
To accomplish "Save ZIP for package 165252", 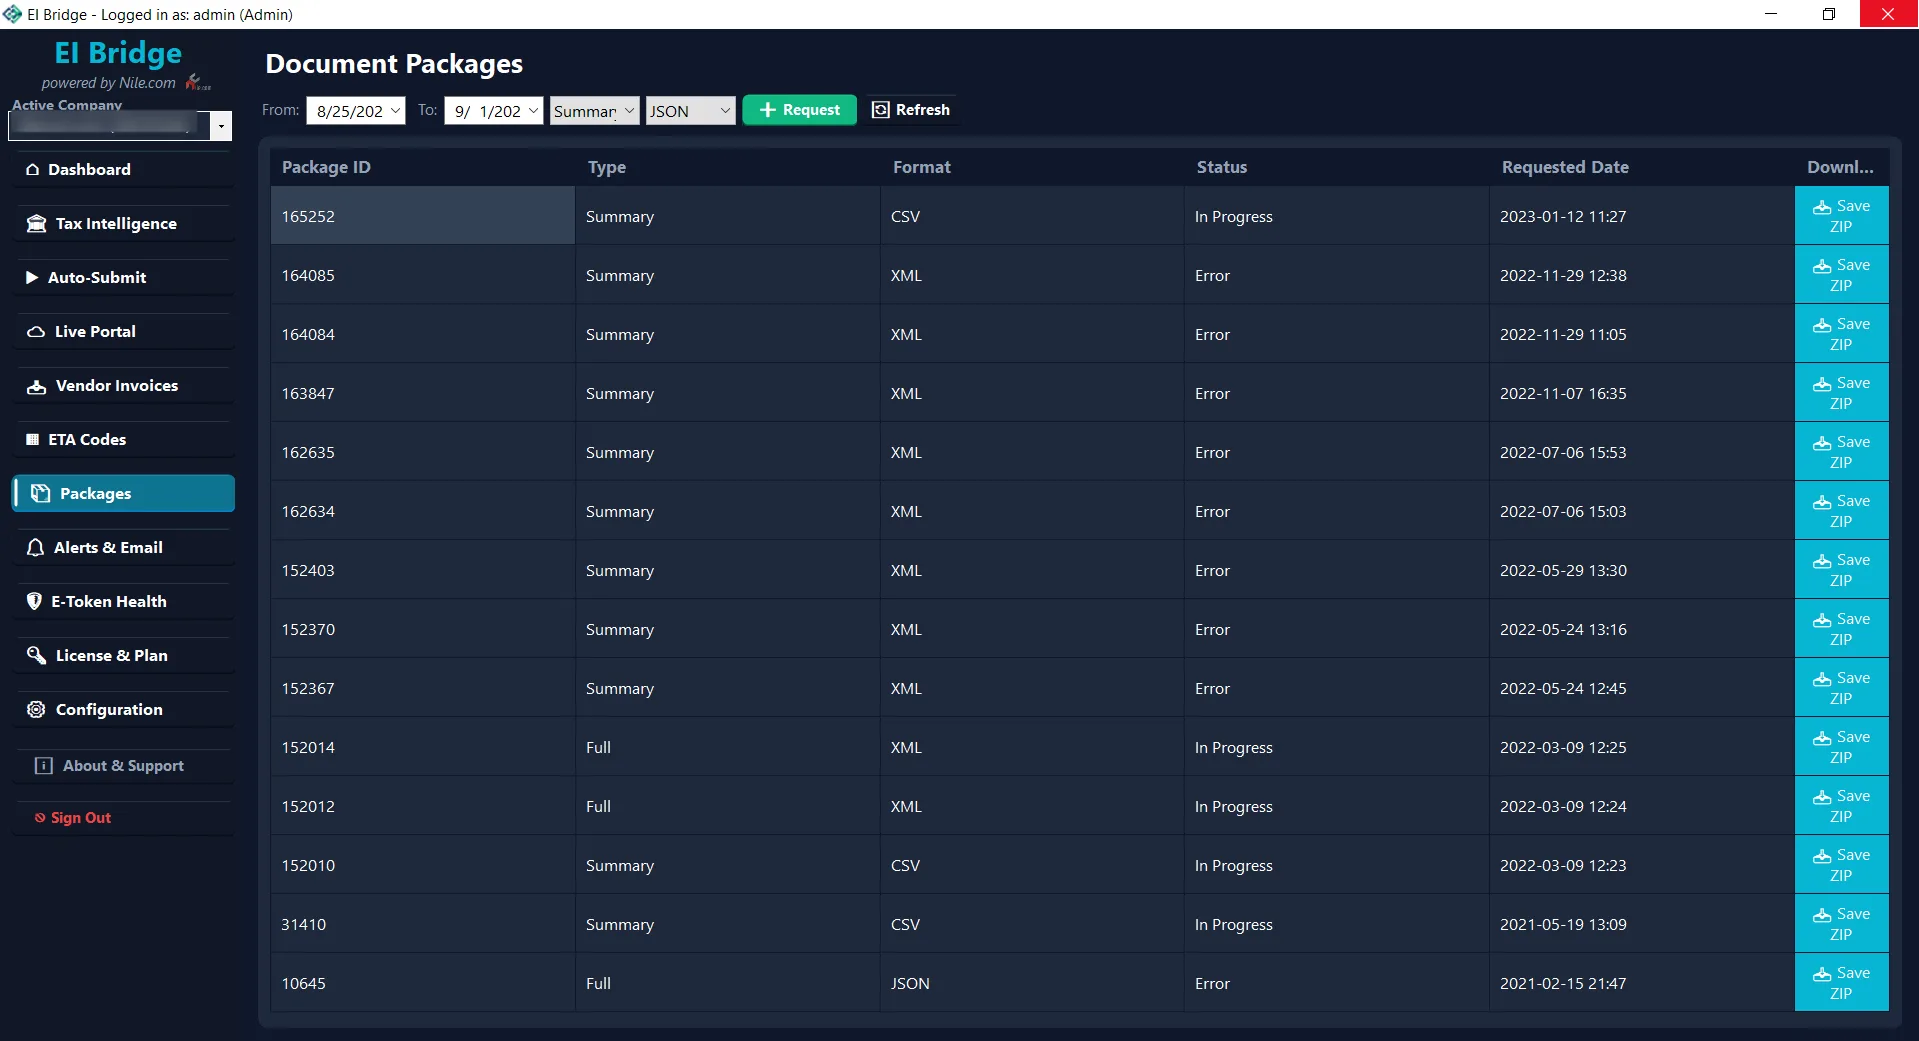I will (1841, 216).
